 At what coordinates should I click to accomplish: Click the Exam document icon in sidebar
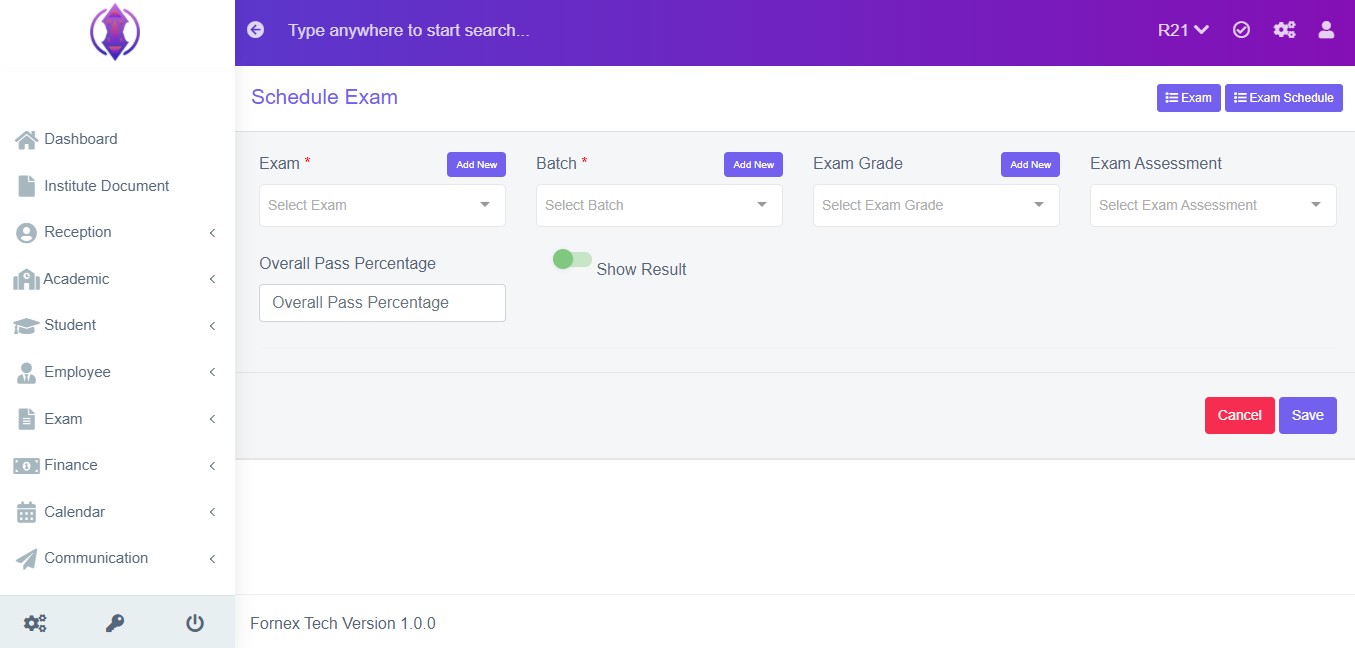27,419
